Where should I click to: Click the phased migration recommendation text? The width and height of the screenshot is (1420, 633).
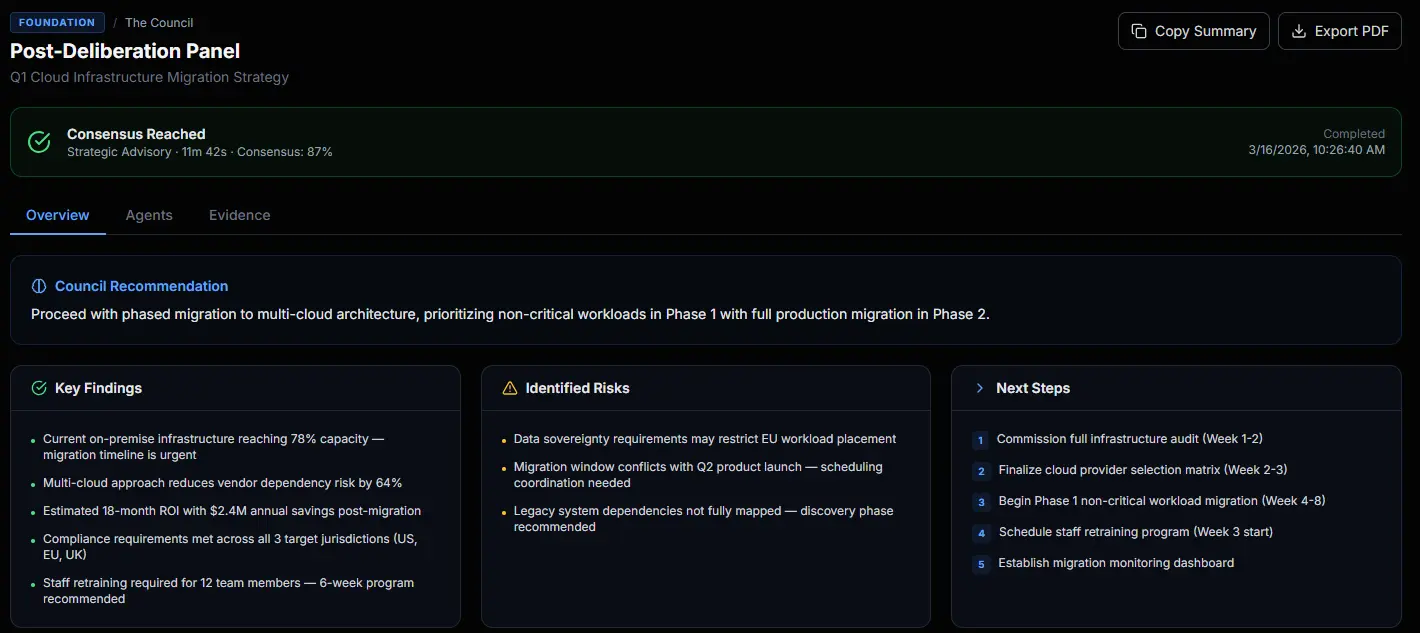coord(510,314)
